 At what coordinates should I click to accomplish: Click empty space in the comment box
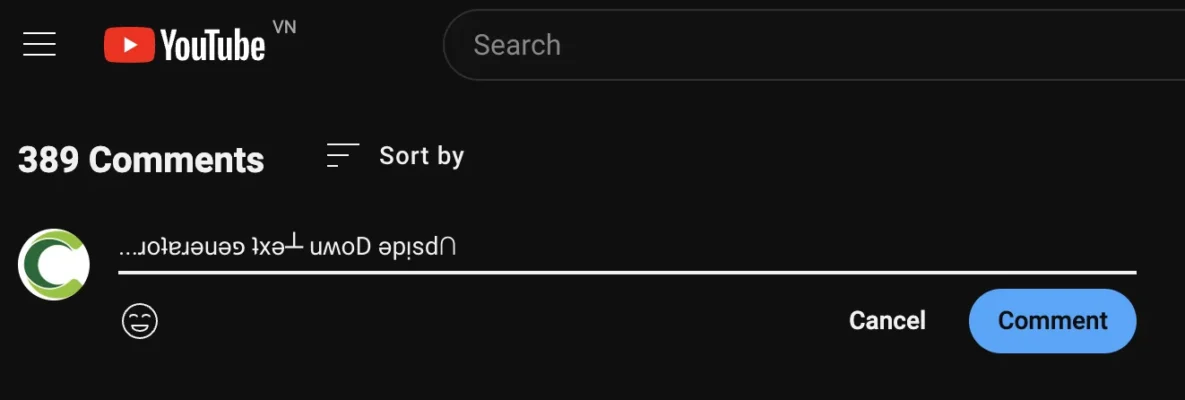(x=800, y=246)
